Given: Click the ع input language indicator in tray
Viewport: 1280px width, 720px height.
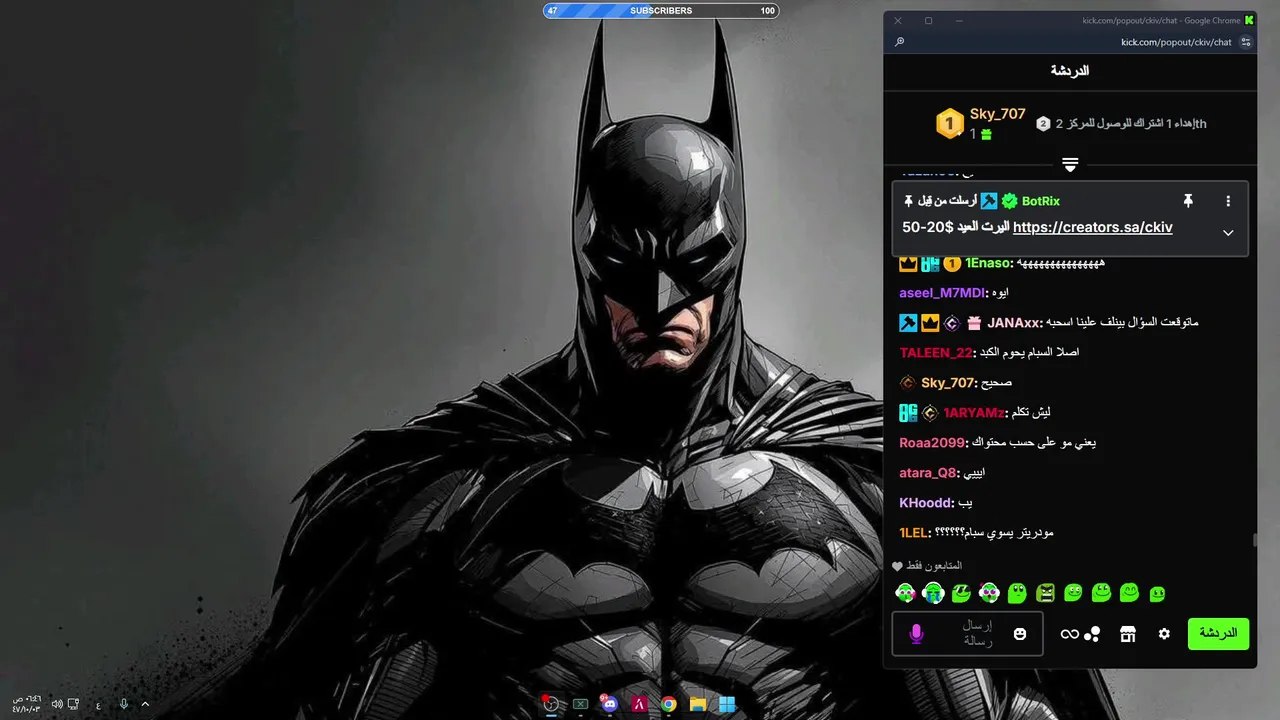Looking at the screenshot, I should pyautogui.click(x=98, y=705).
